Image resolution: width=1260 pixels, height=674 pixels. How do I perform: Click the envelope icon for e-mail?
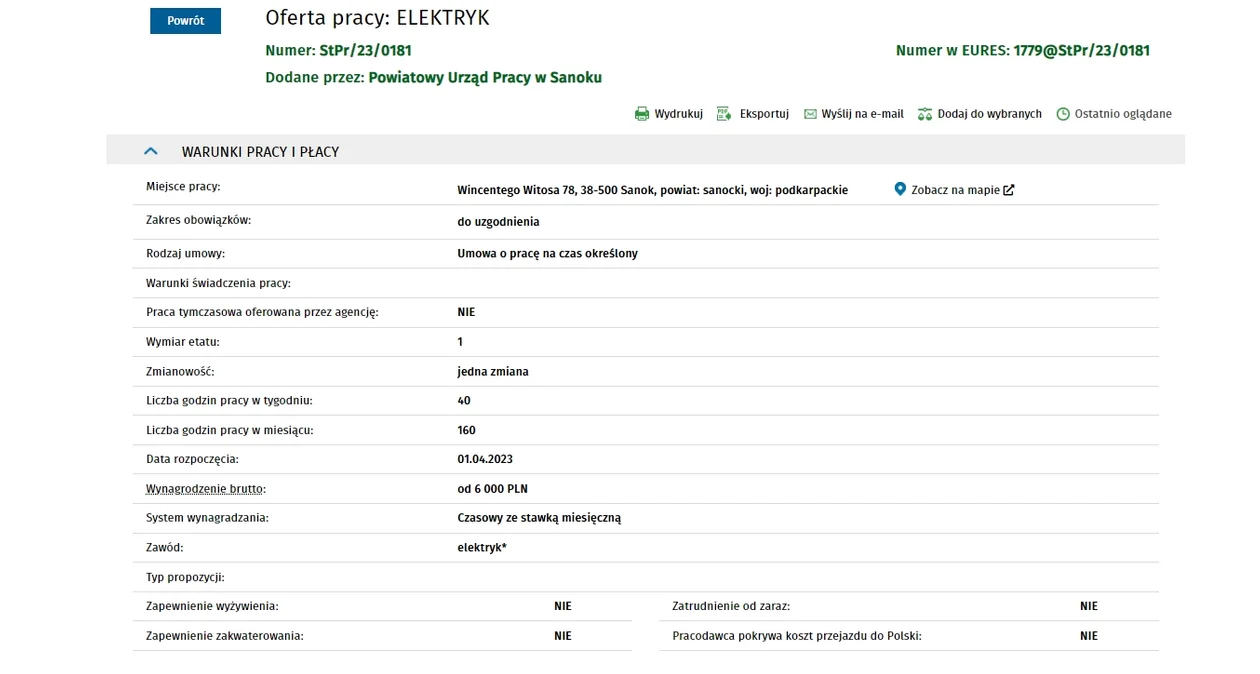click(810, 114)
